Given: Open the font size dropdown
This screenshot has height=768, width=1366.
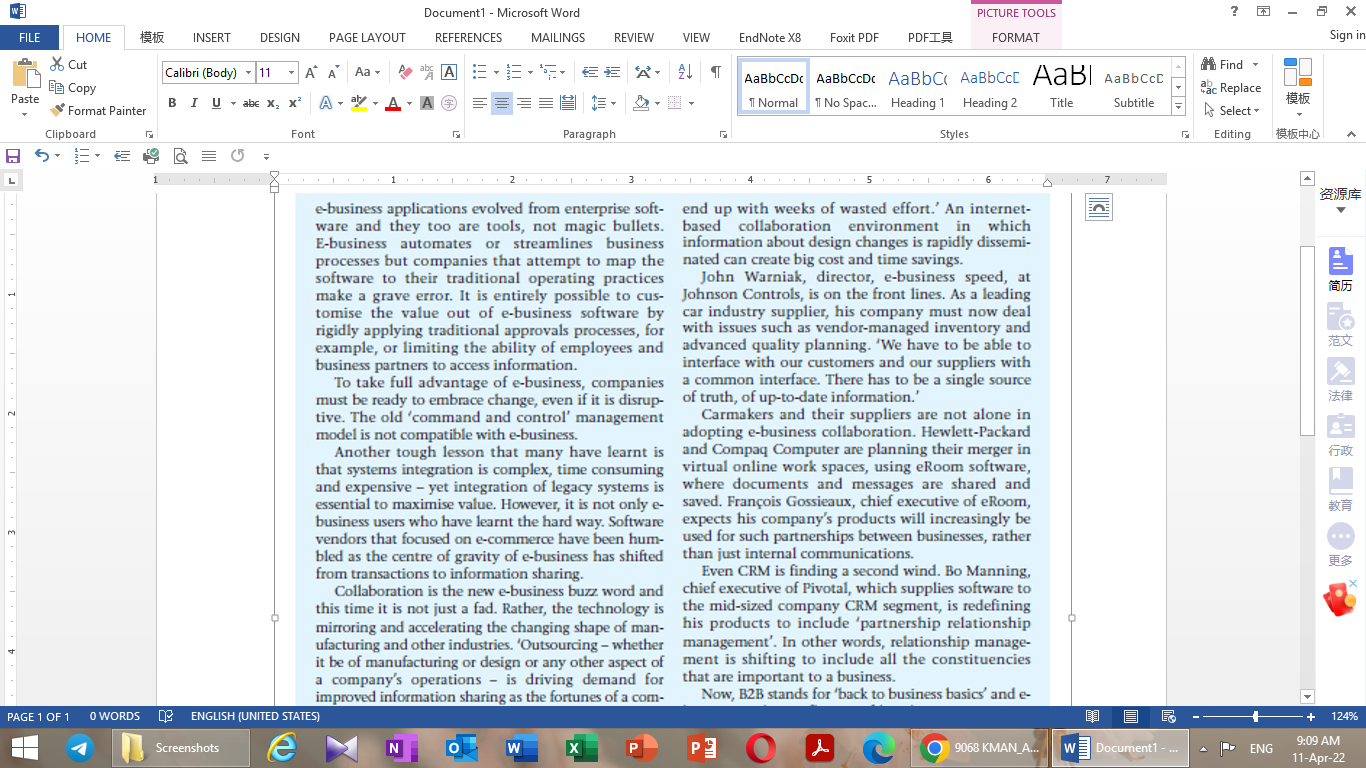Looking at the screenshot, I should coord(290,72).
